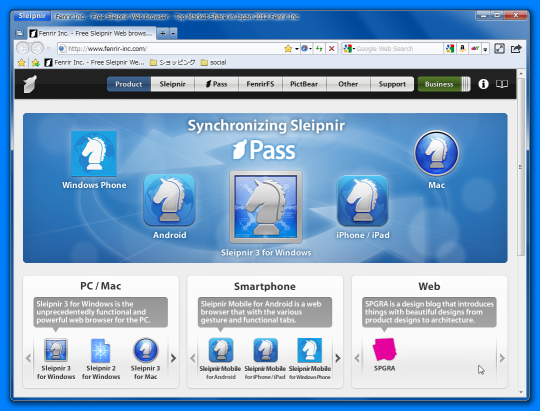The height and width of the screenshot is (411, 540).
Task: Open Sleipnir Mobile for Windows Phone icon
Action: coord(310,350)
